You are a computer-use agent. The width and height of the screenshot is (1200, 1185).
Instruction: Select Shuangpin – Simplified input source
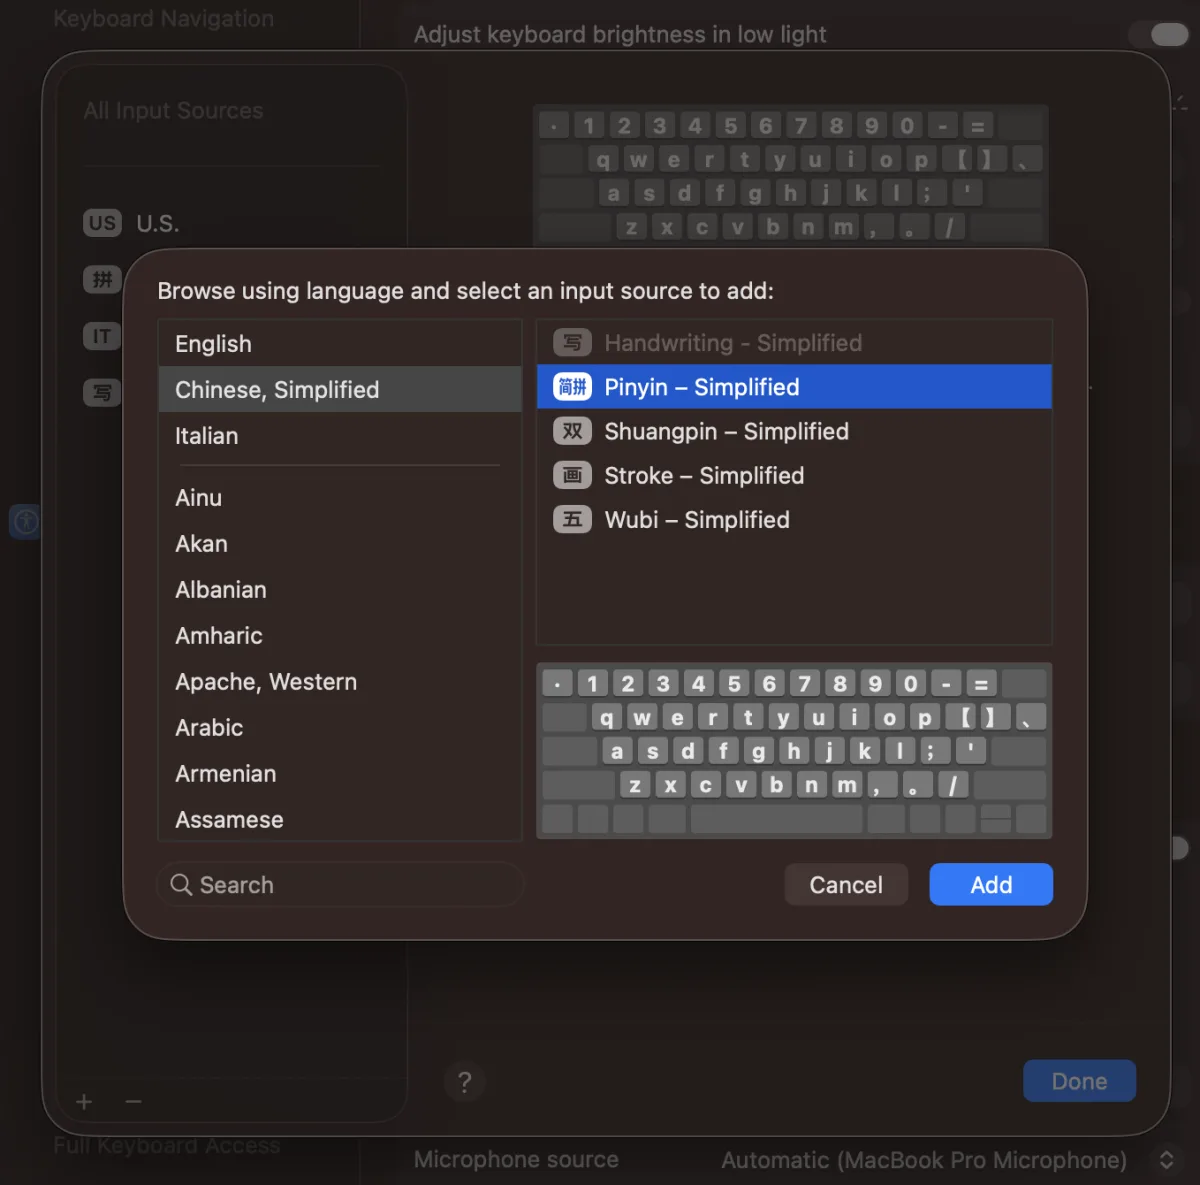(794, 431)
